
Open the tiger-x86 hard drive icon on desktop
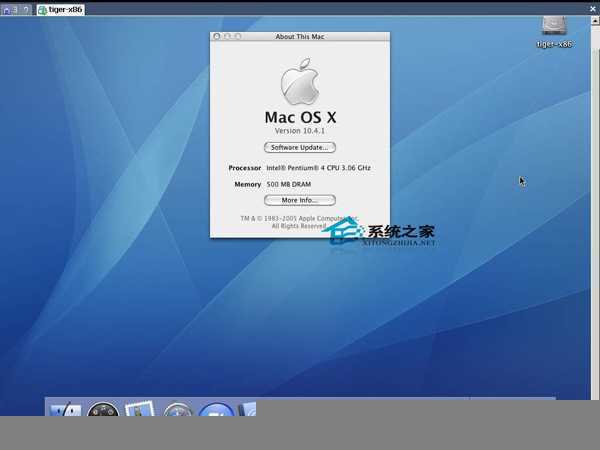(554, 26)
